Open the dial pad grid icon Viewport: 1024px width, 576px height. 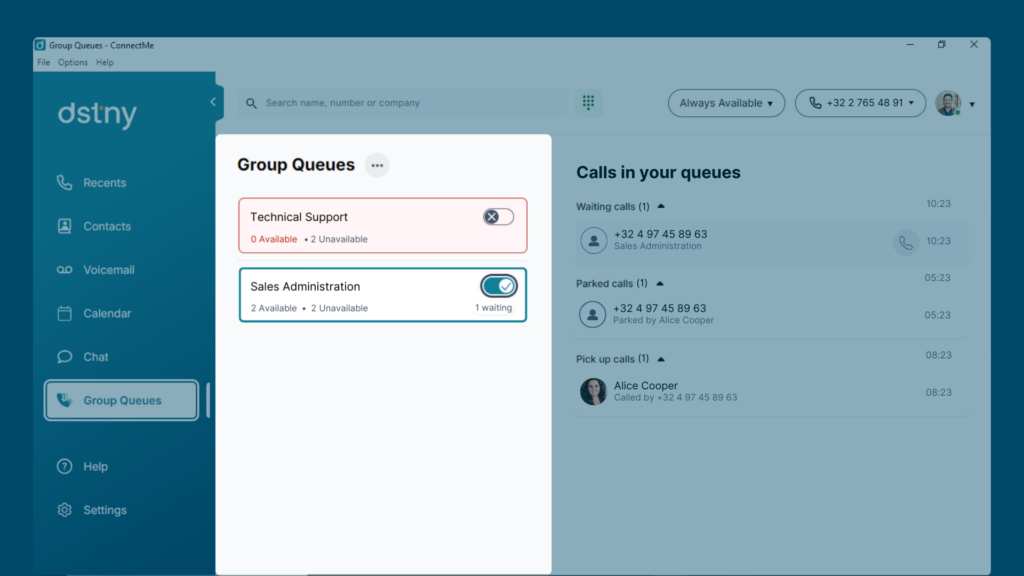(x=588, y=103)
